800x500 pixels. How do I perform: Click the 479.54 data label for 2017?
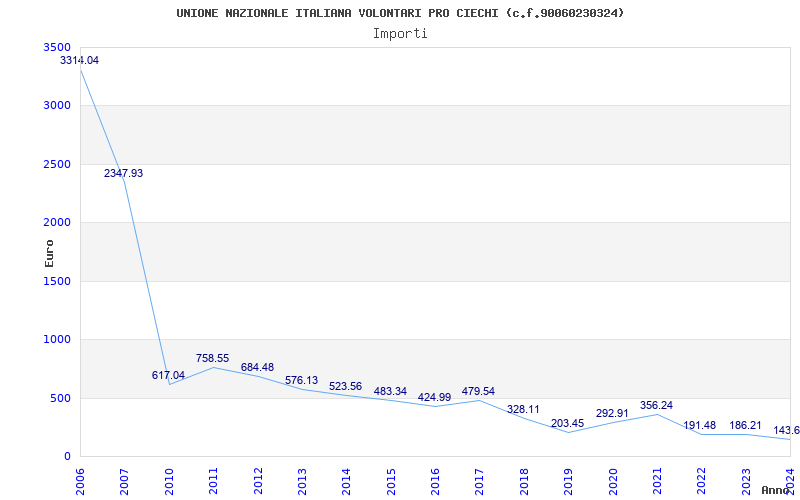(478, 391)
